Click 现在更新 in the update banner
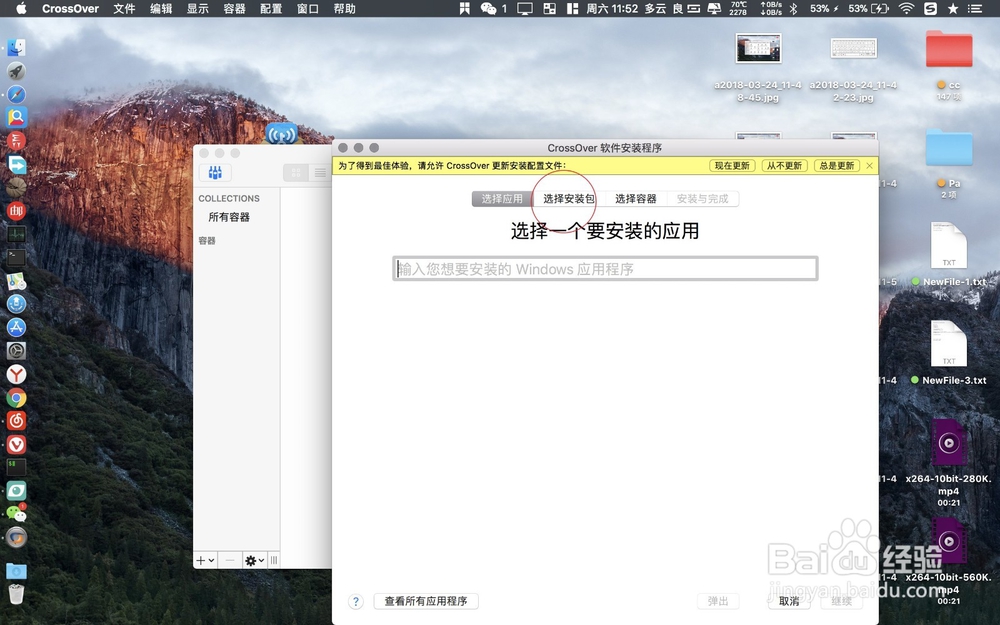Image resolution: width=1000 pixels, height=625 pixels. pyautogui.click(x=732, y=166)
